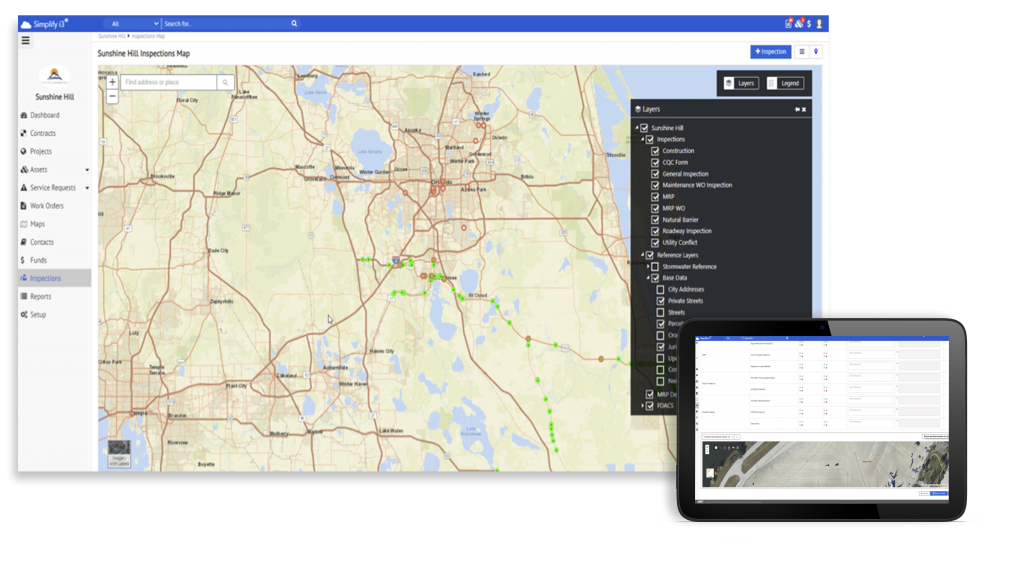Expand the Stormwater Reference tree node
This screenshot has width=1024, height=583.
(646, 267)
